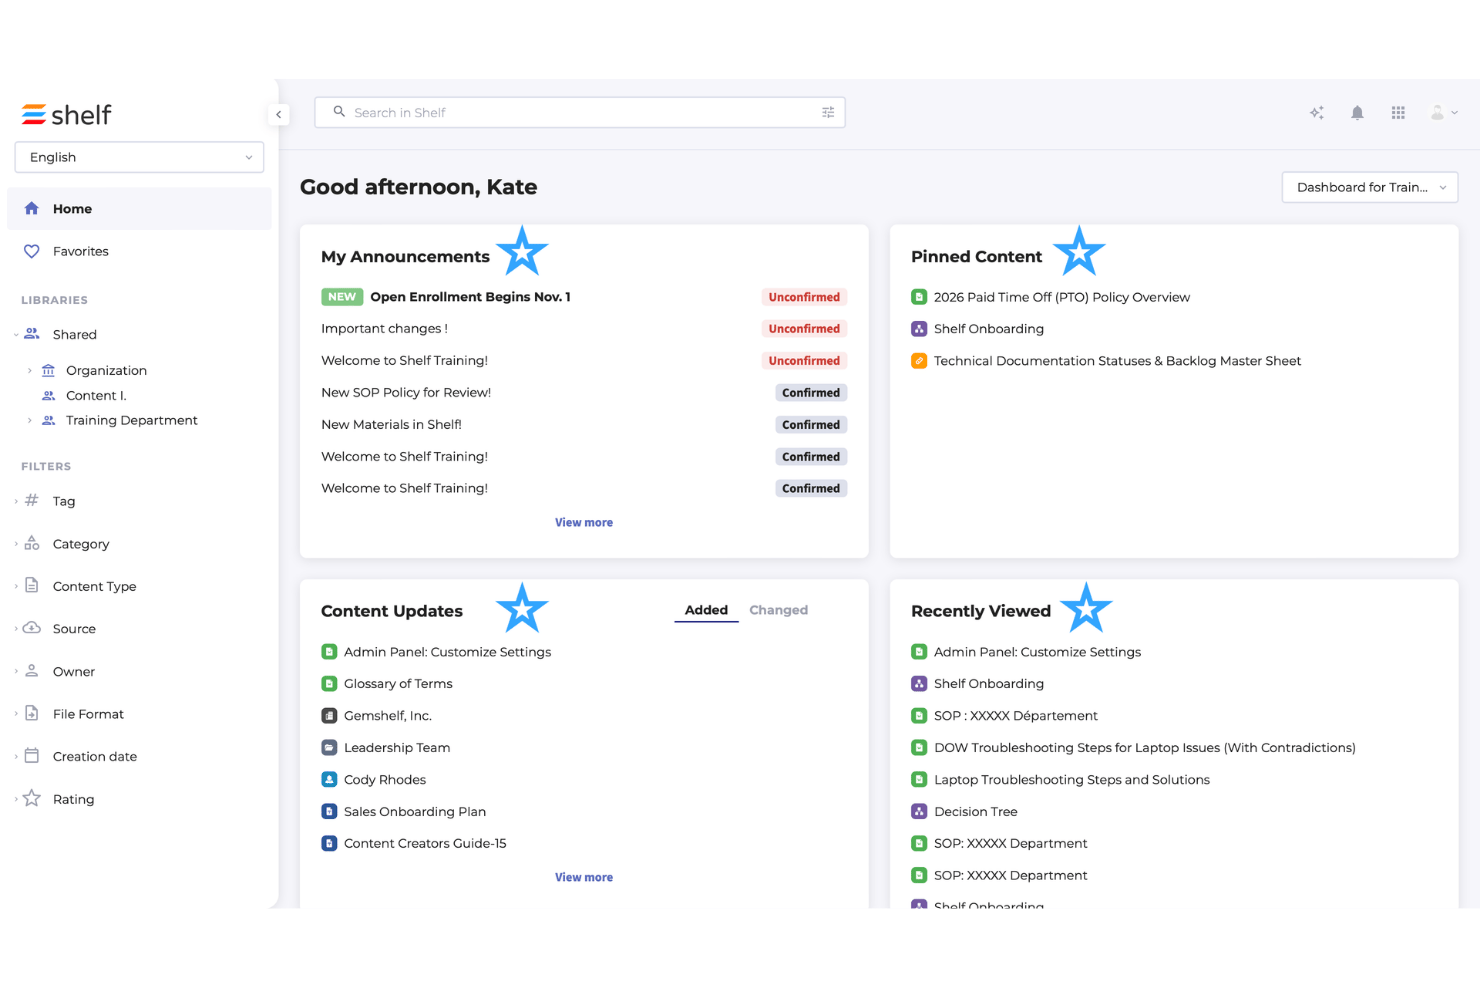Open Decision Tree in Recently Viewed
Viewport: 1480px width, 987px height.
(976, 812)
